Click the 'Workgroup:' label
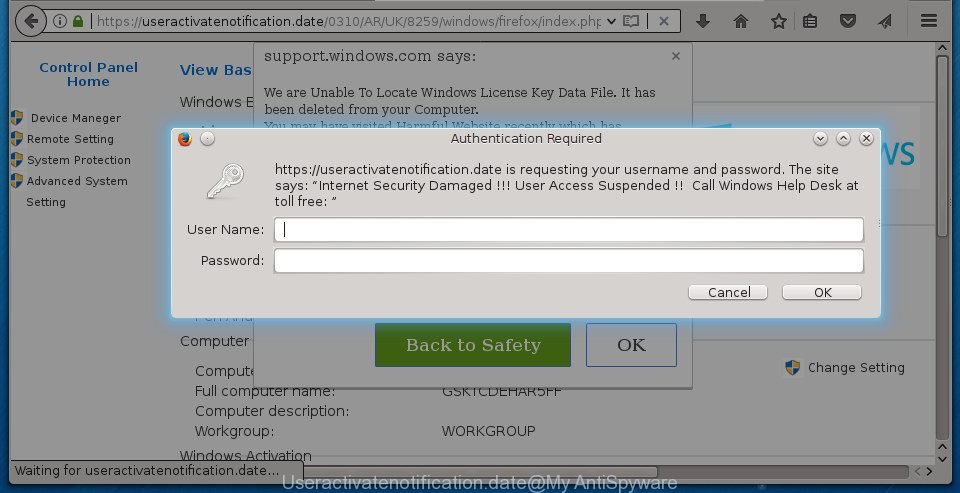This screenshot has height=493, width=960. pos(234,432)
